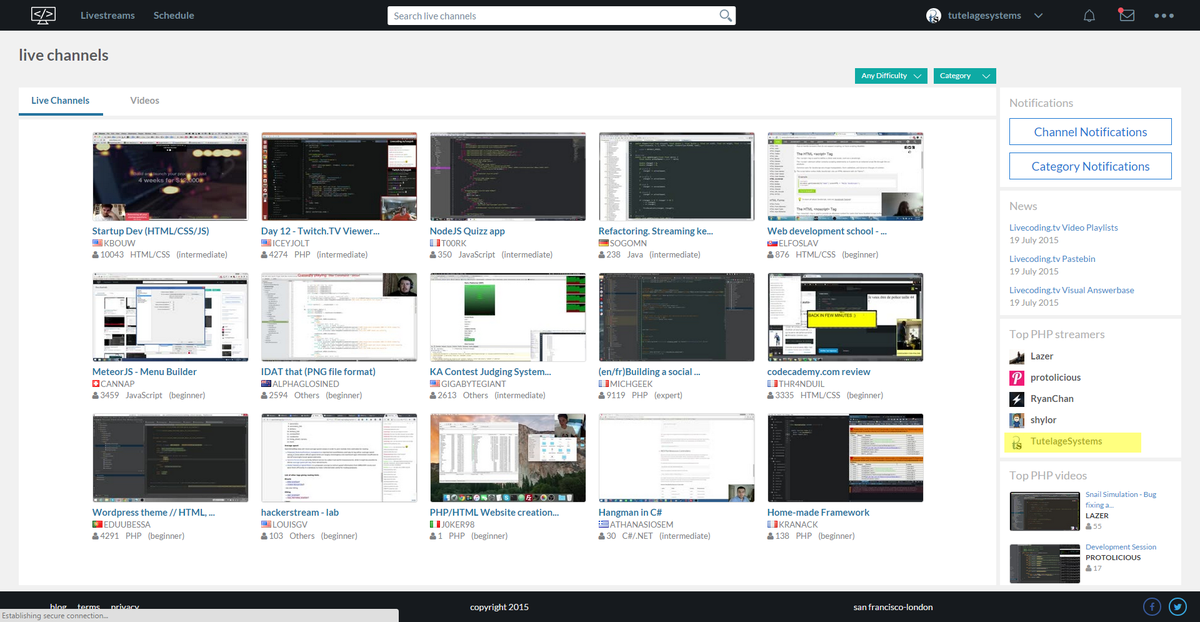Open the inbox envelope icon with red badge
This screenshot has width=1200, height=622.
click(x=1127, y=15)
